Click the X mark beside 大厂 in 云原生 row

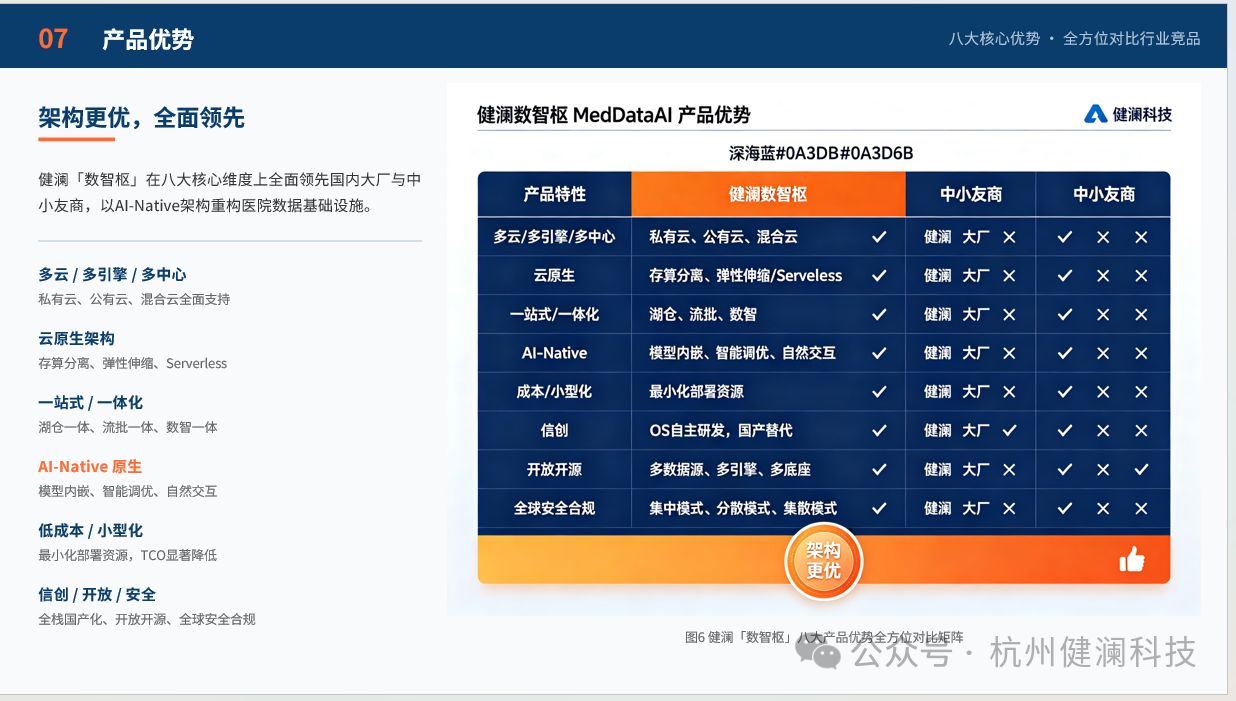1009,276
